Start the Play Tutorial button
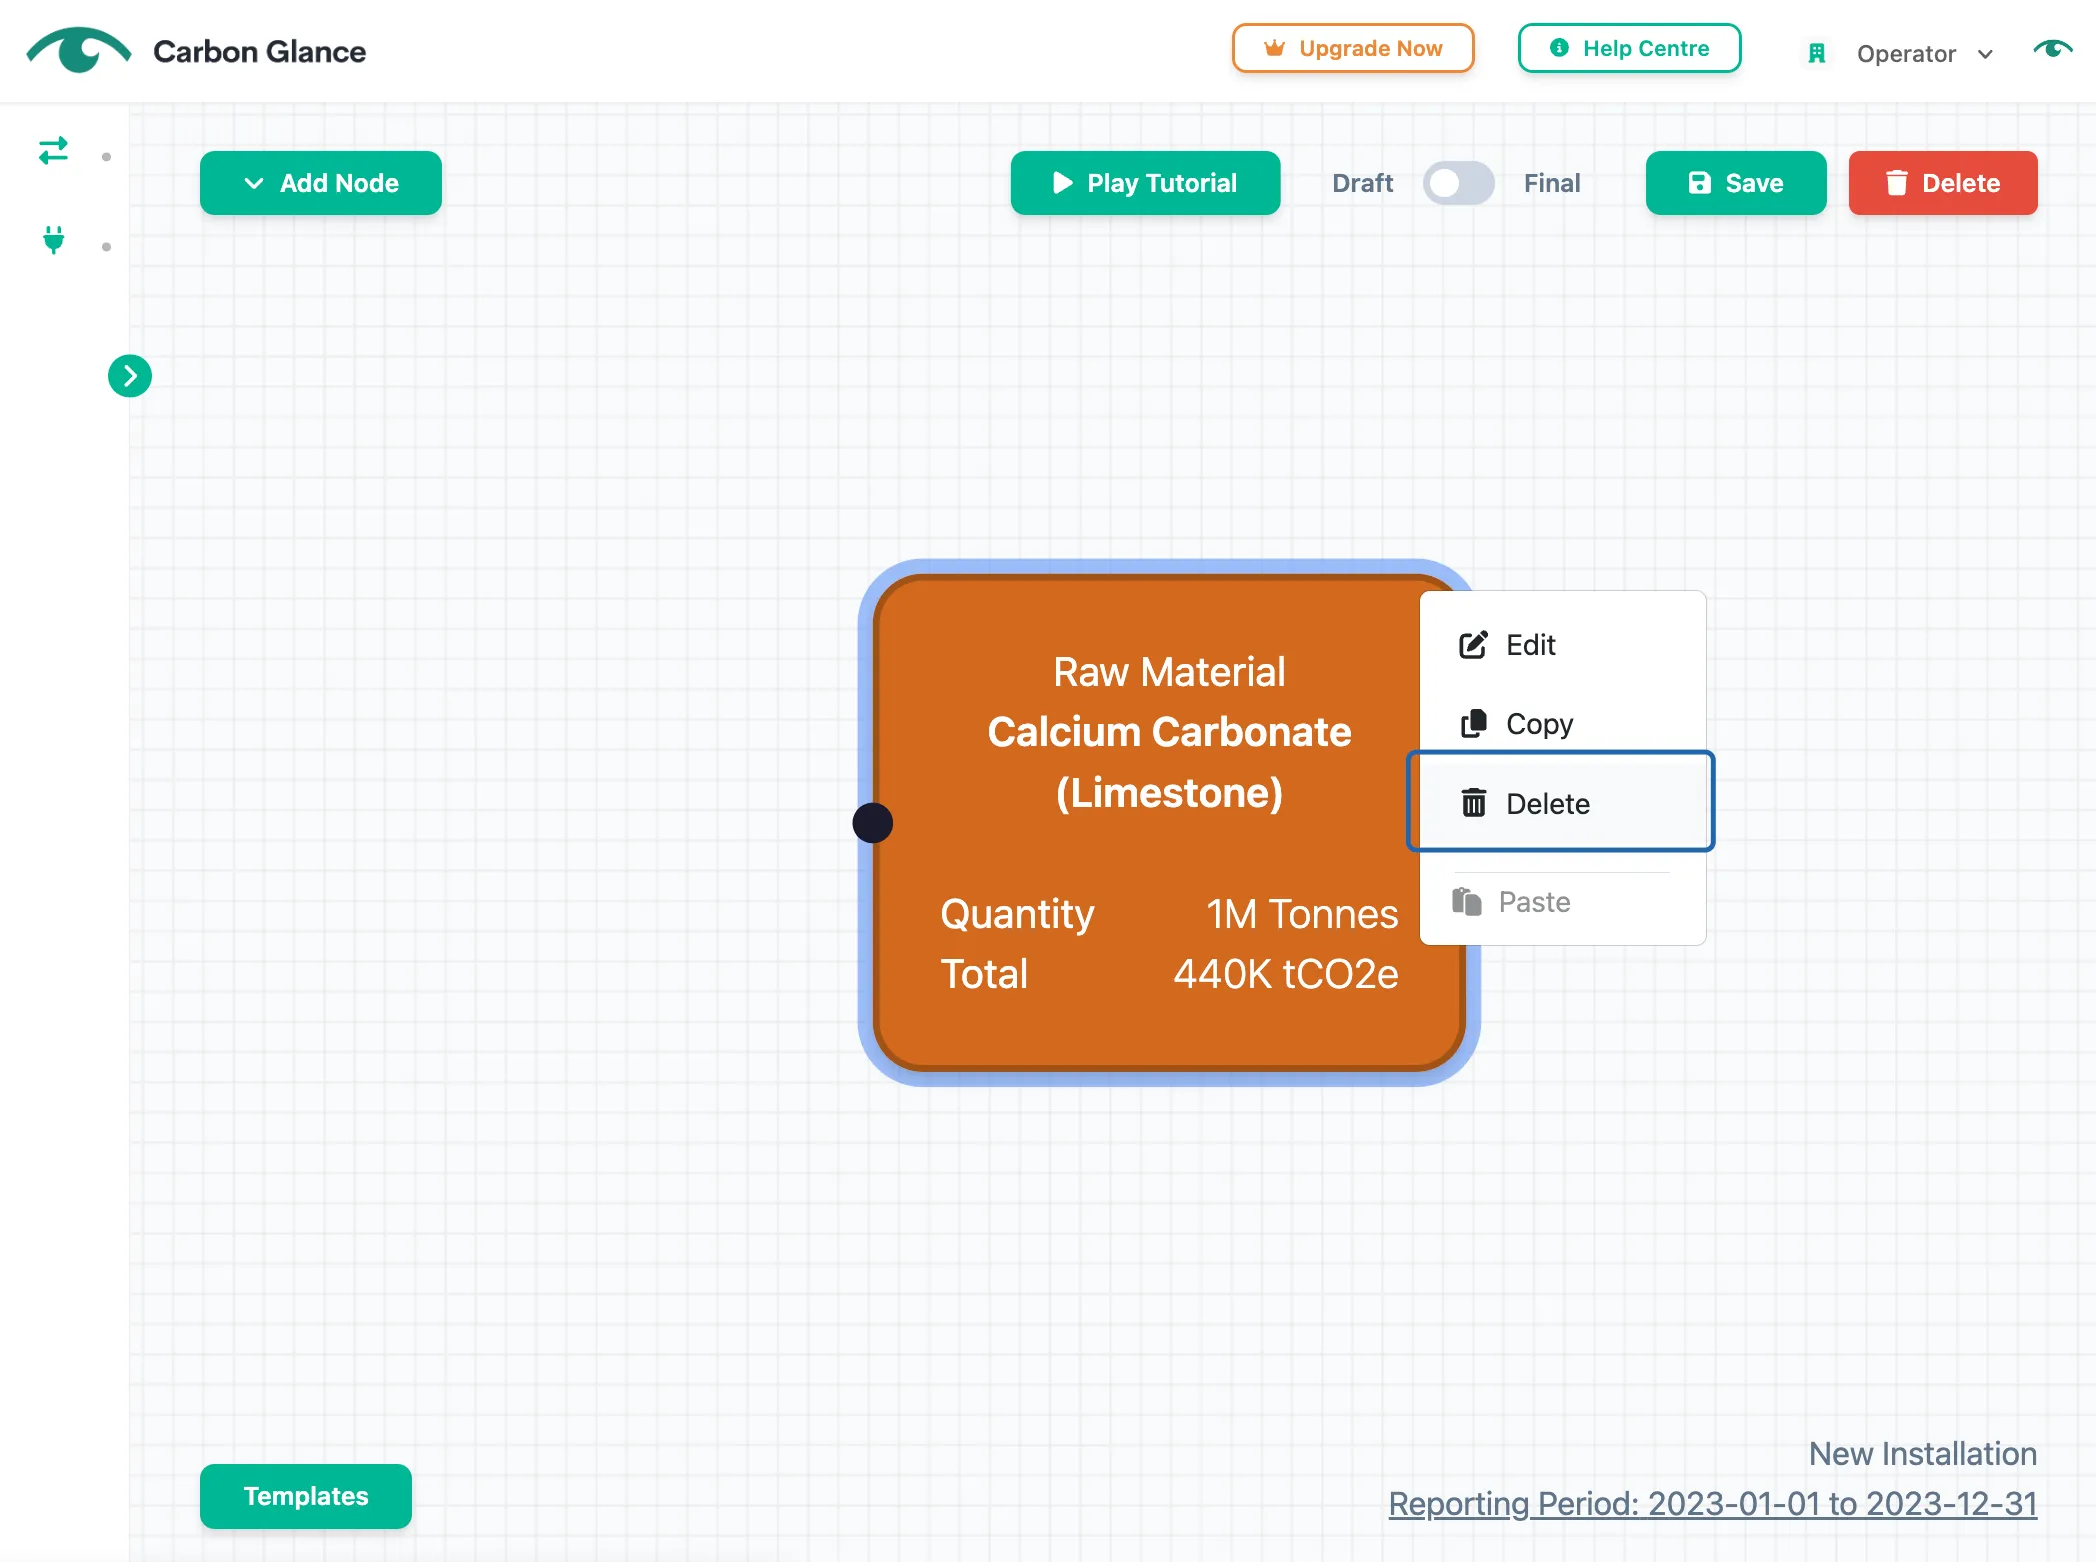2096x1562 pixels. pos(1145,183)
